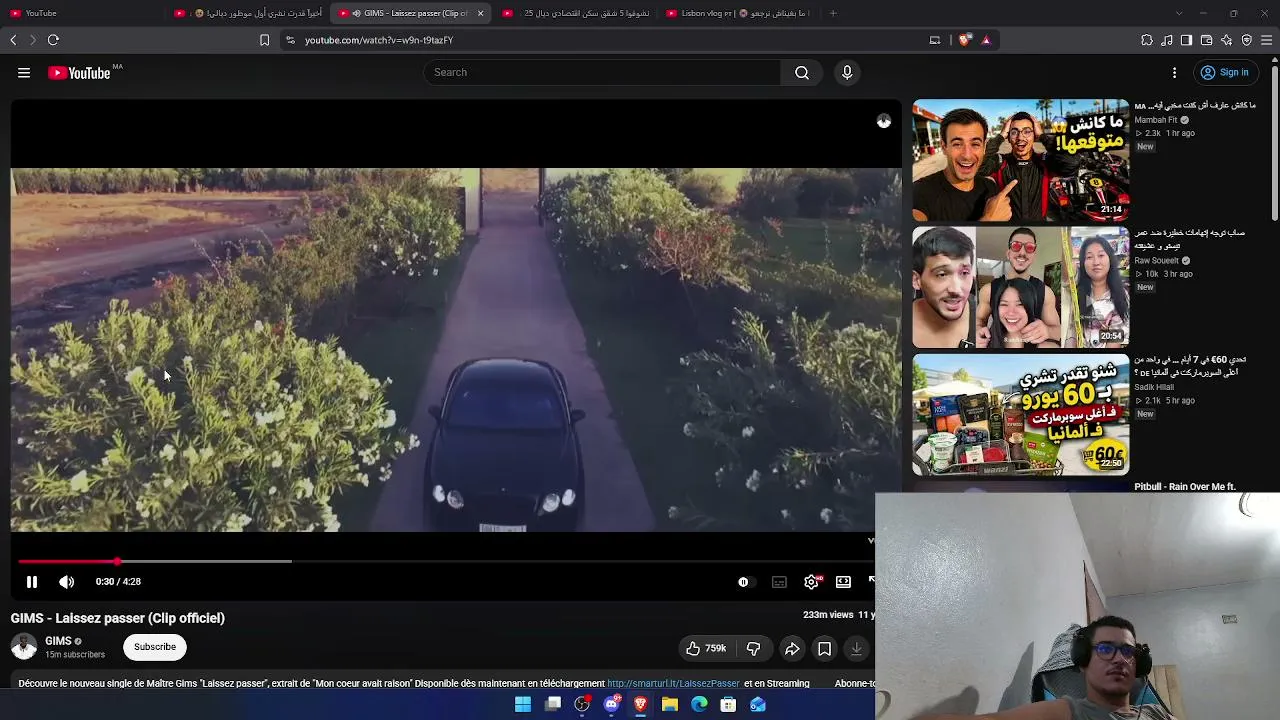The width and height of the screenshot is (1280, 720).
Task: Open the smarturl.it/LaissezPasser link
Action: pos(673,684)
